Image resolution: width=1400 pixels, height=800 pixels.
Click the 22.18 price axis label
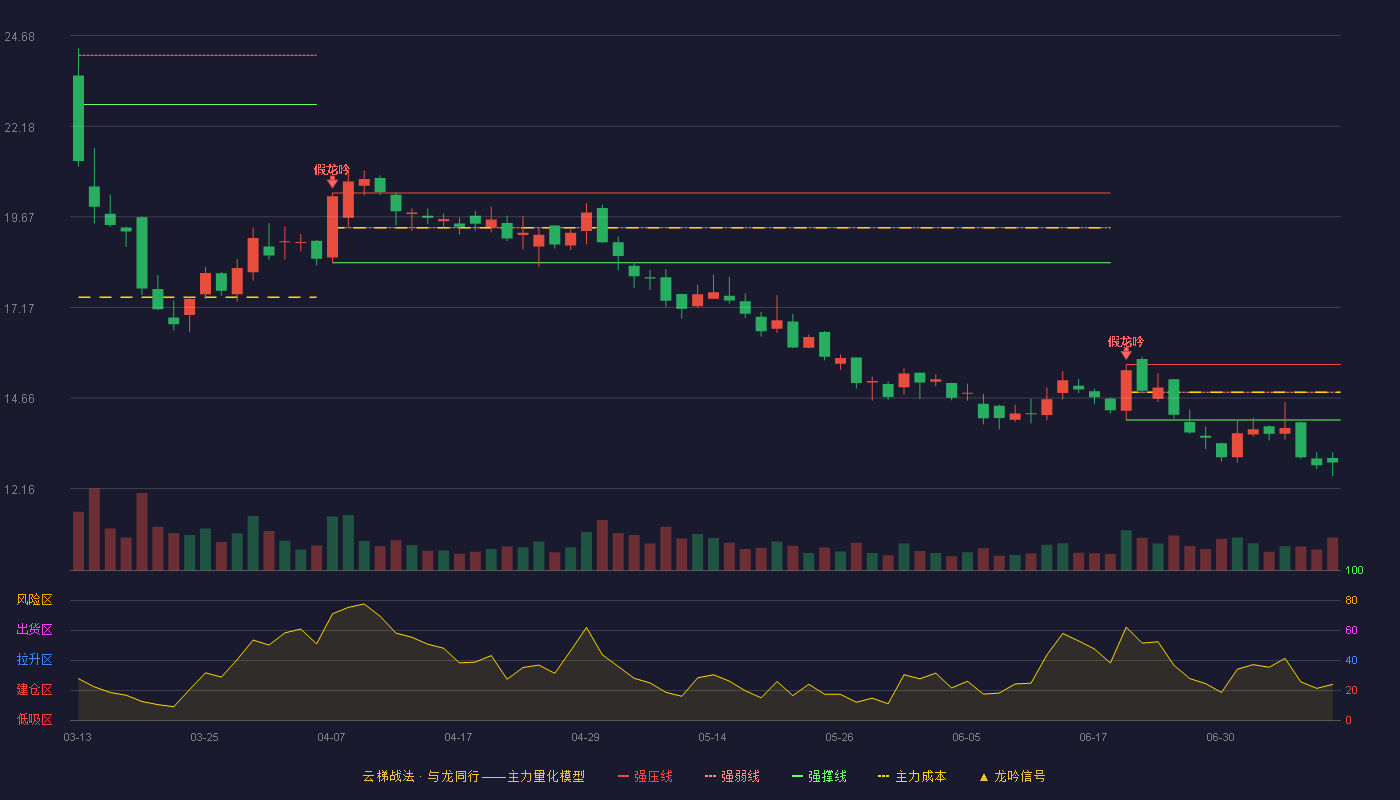[x=19, y=127]
